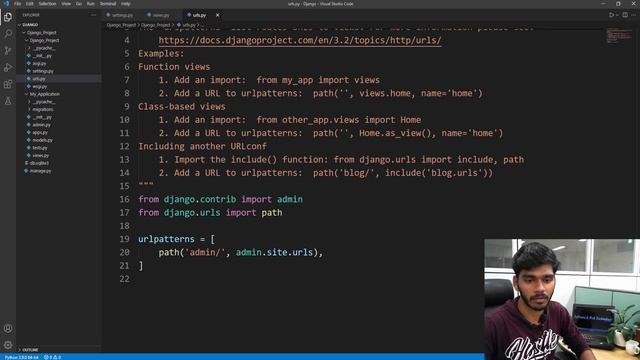
Task: Open views.py in the explorer tree
Action: click(40, 156)
